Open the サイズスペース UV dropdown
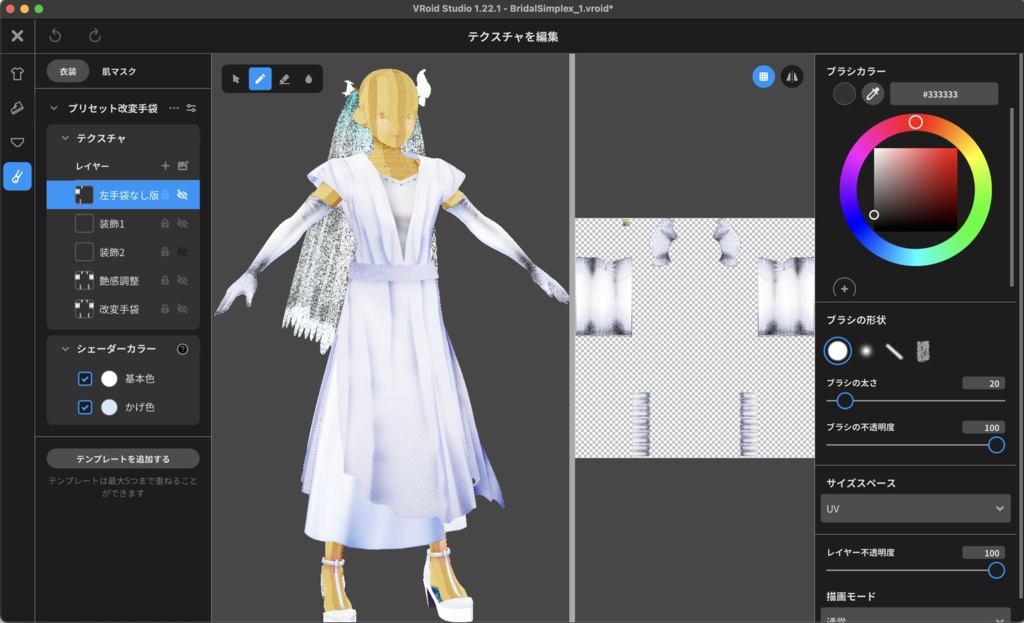This screenshot has width=1024, height=623. click(x=915, y=509)
